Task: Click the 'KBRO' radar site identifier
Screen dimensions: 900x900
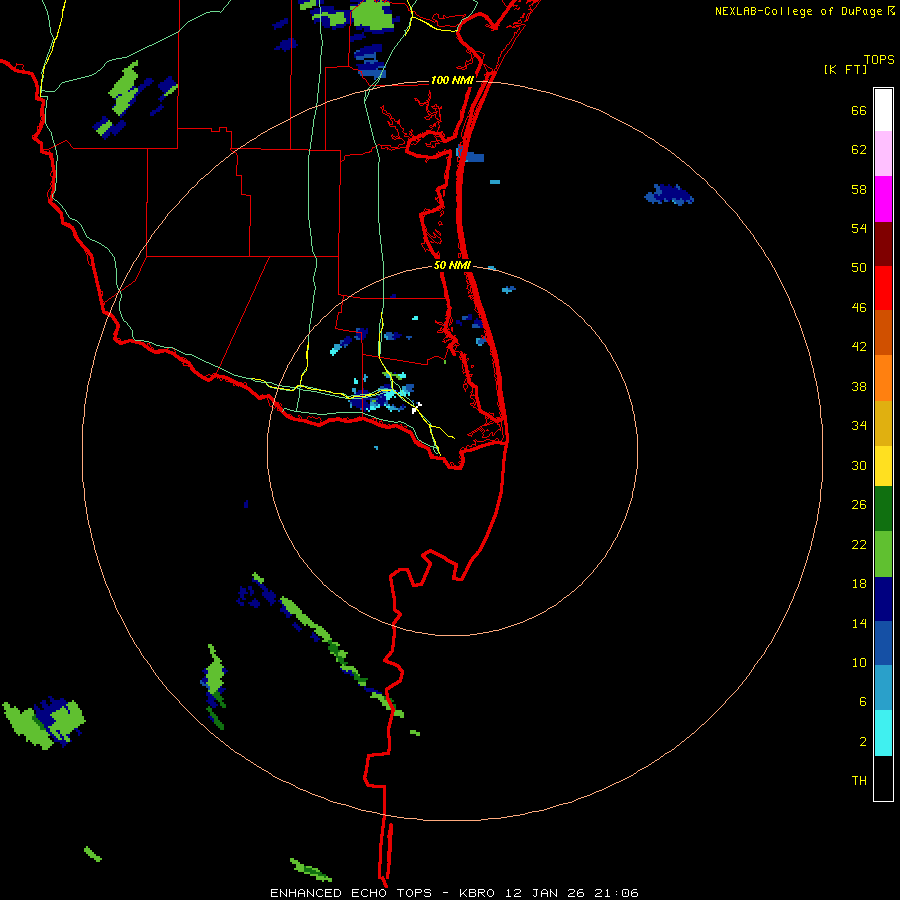Action: click(478, 893)
